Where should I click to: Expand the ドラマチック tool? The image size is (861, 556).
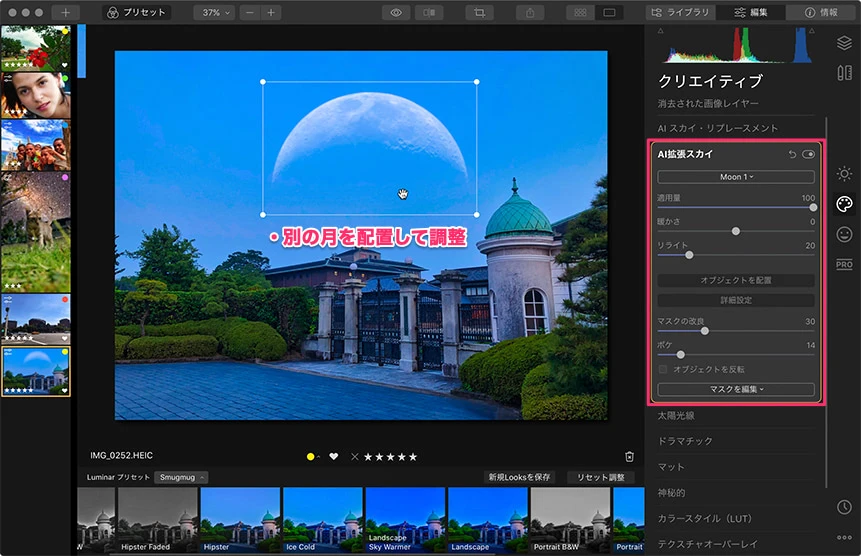point(685,441)
